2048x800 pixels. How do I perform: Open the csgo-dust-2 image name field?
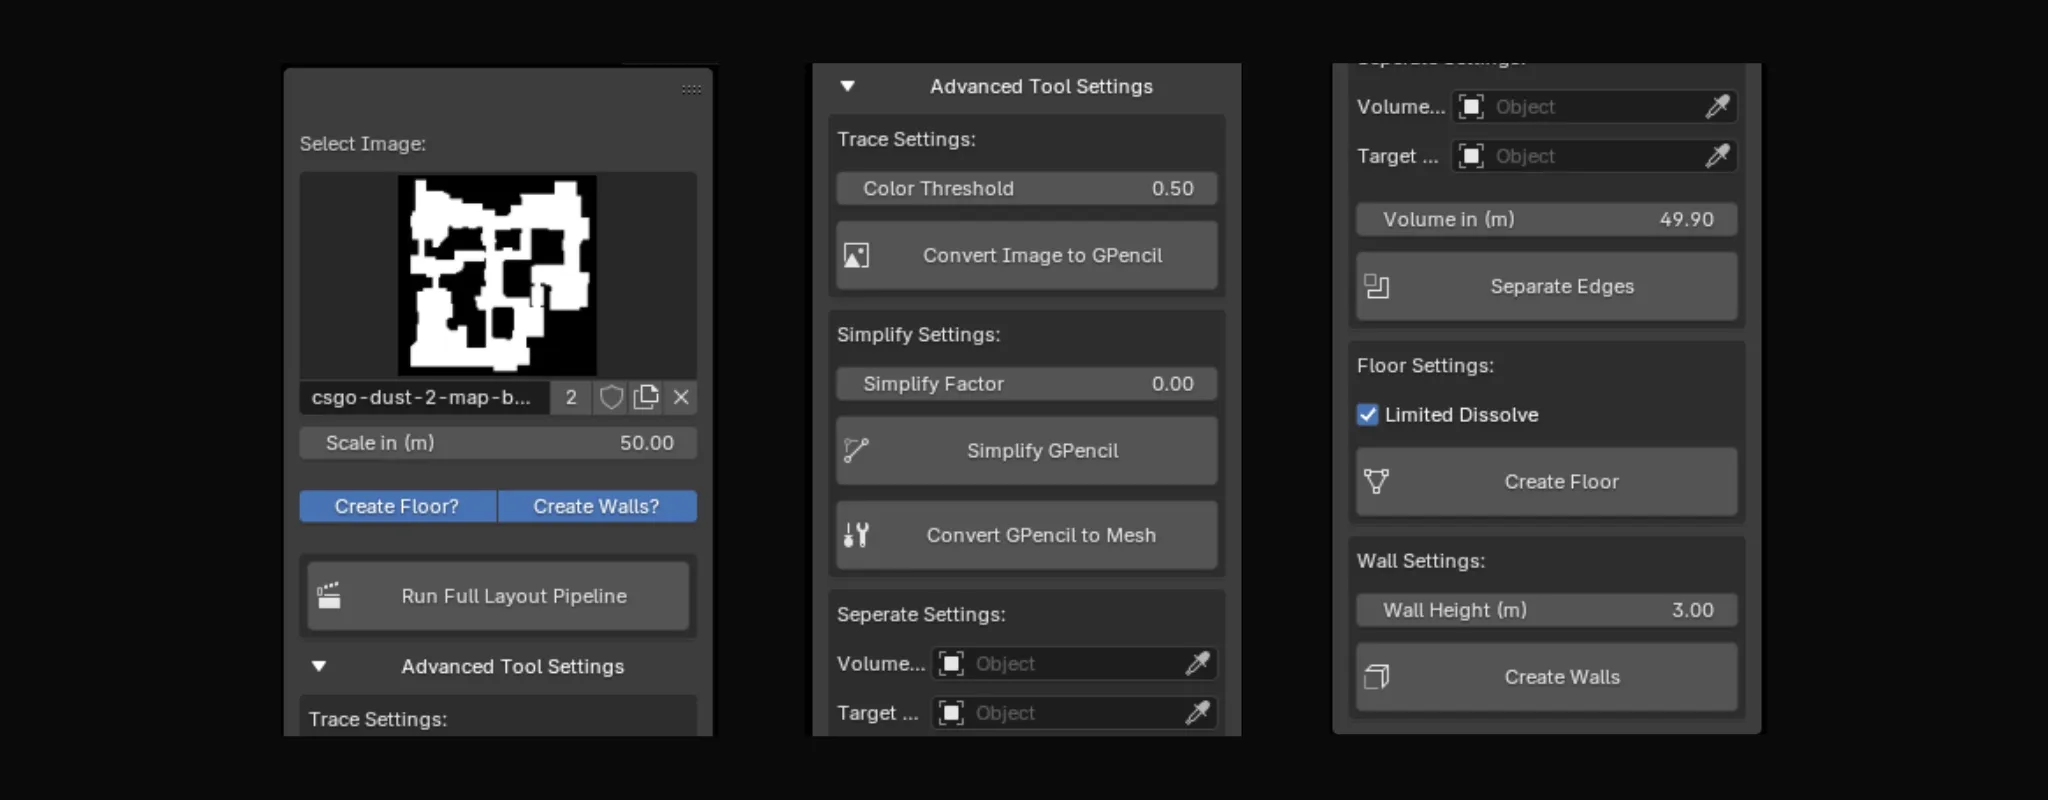(422, 398)
